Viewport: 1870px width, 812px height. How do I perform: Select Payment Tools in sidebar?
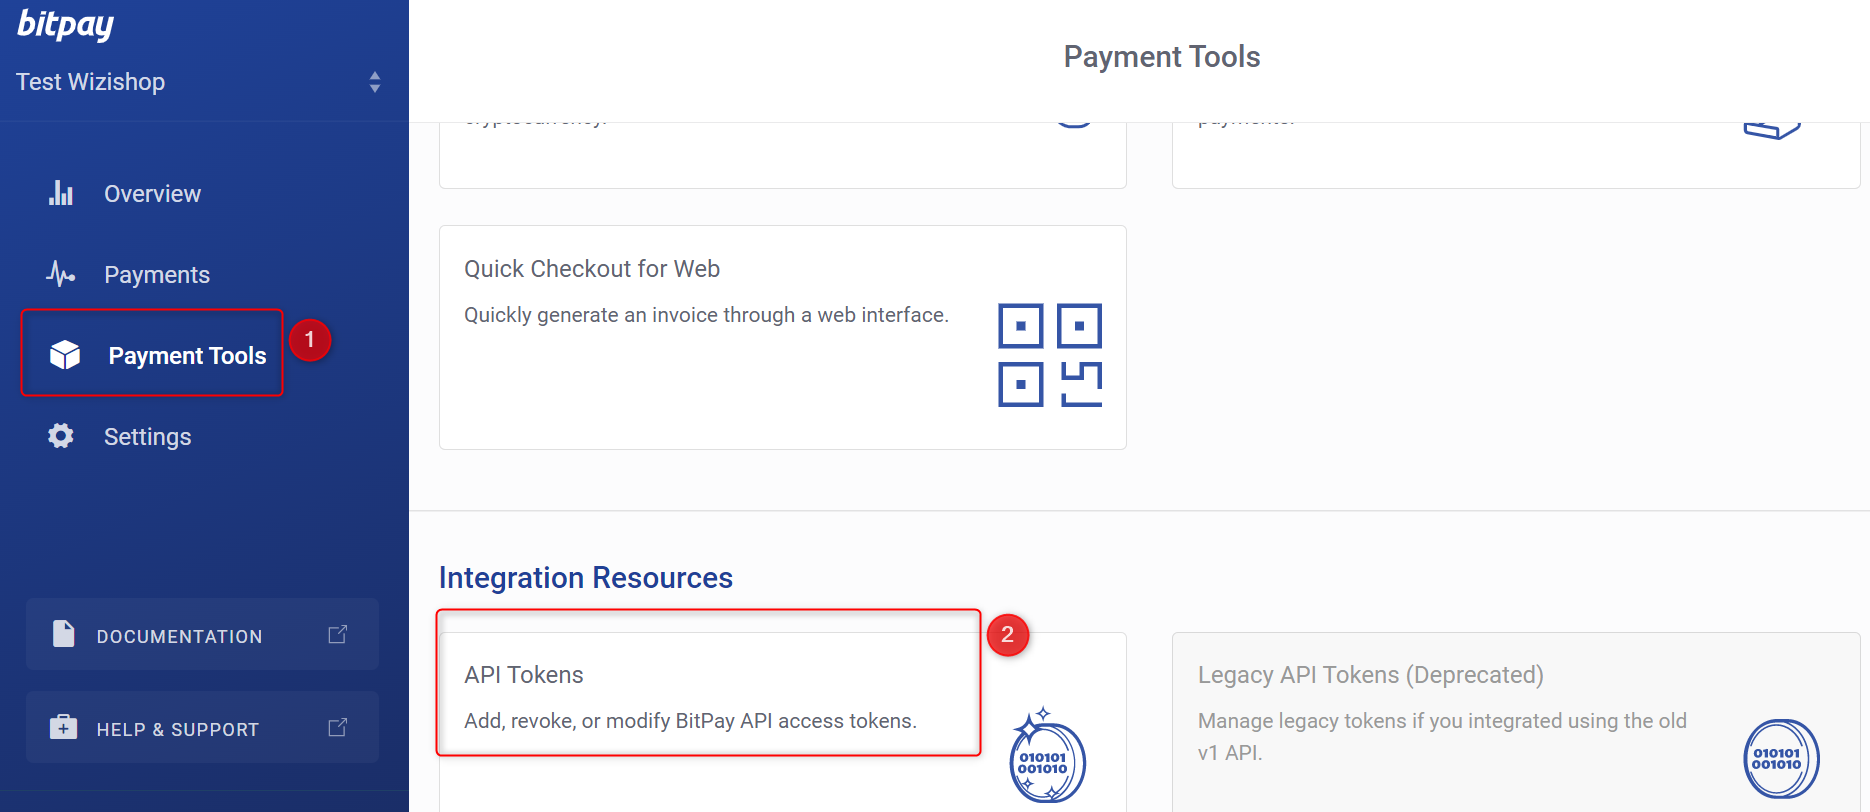tap(187, 356)
